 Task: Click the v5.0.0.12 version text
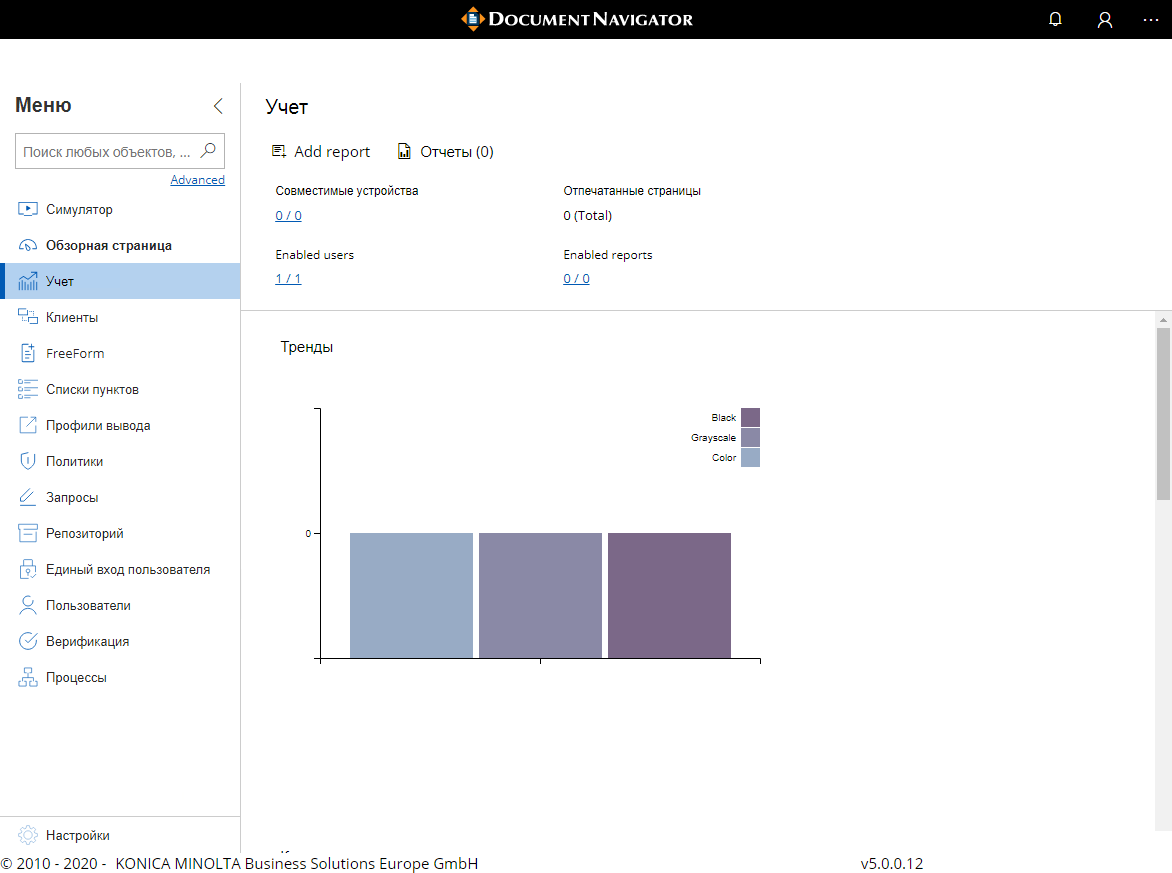(x=892, y=863)
